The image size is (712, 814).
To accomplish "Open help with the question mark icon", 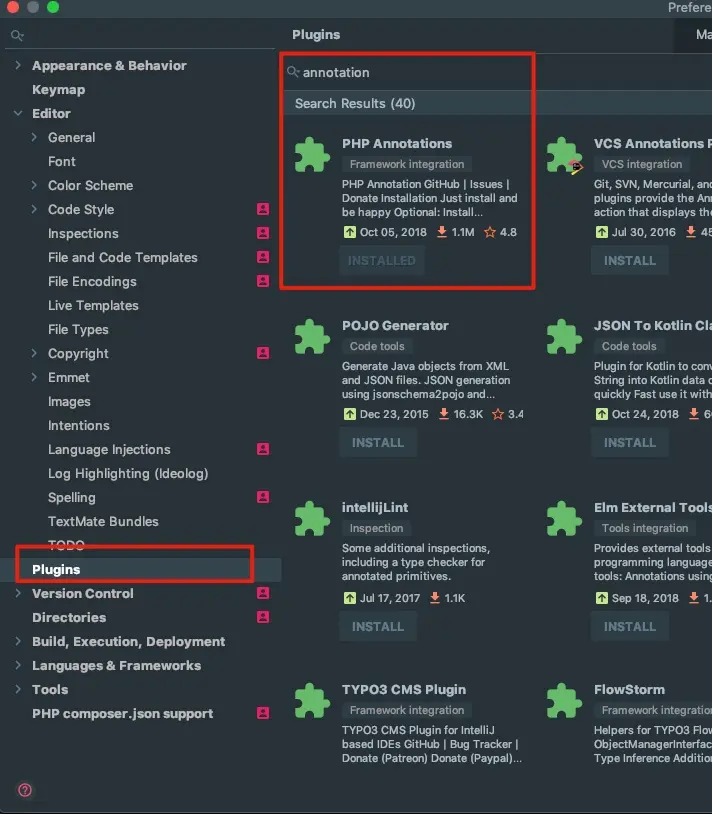I will pos(25,789).
